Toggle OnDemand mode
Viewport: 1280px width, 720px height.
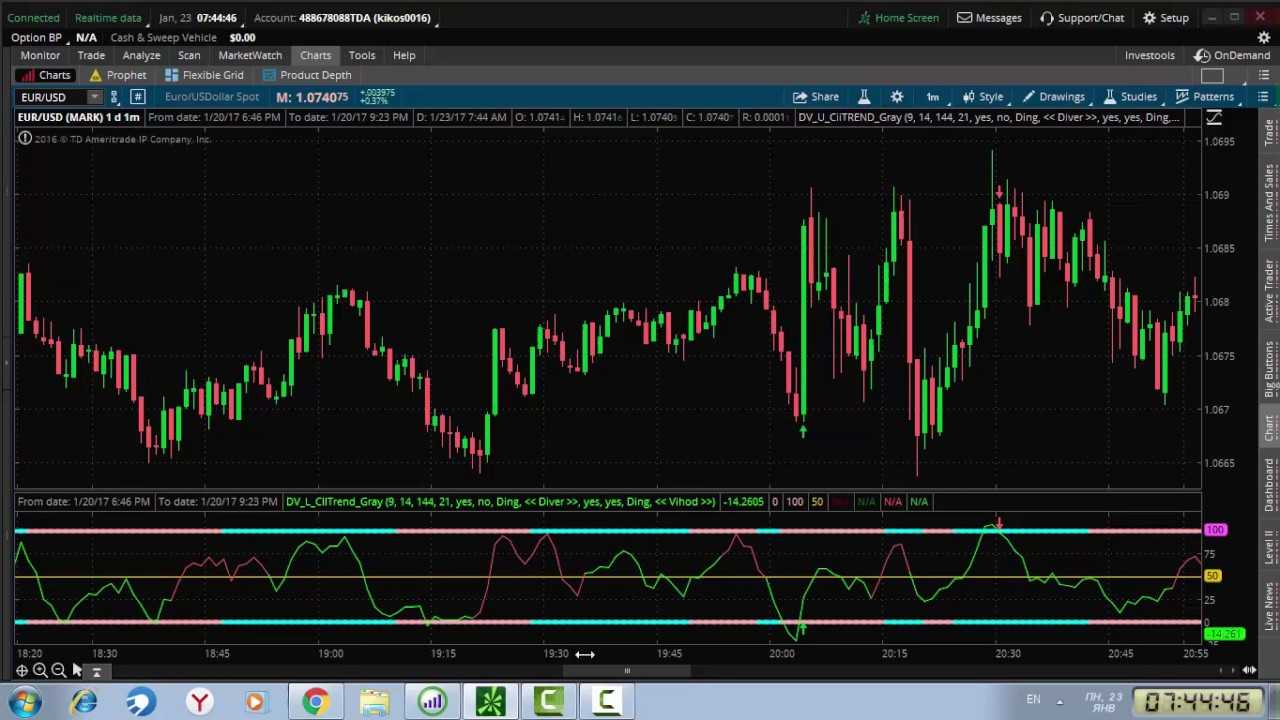(x=1232, y=55)
